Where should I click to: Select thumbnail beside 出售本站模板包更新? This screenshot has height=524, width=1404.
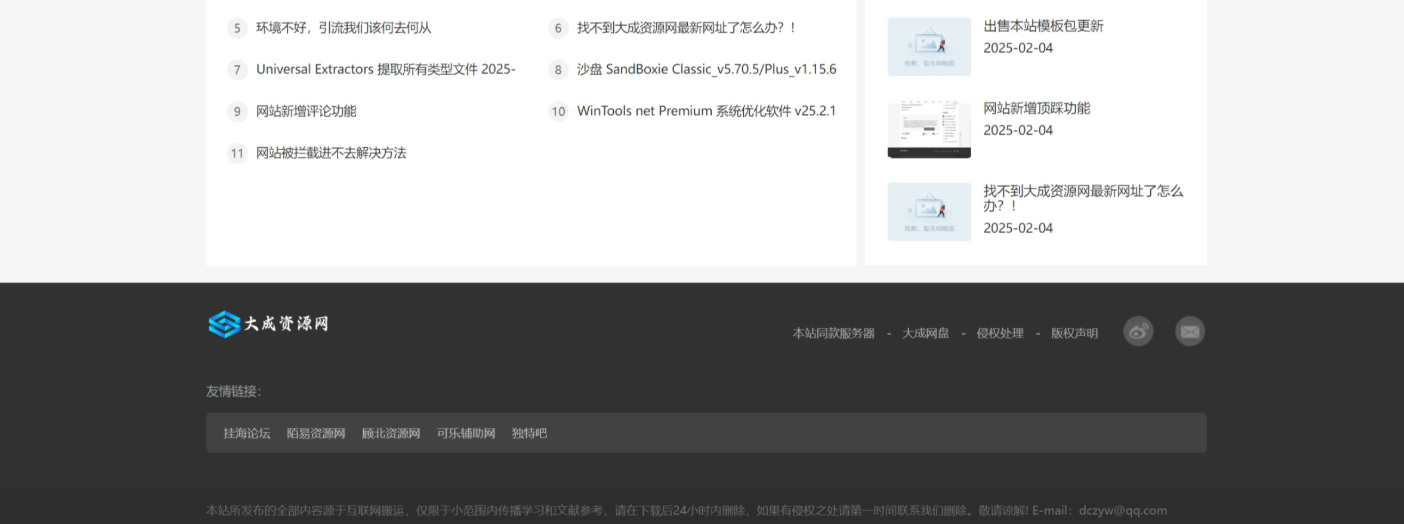929,46
